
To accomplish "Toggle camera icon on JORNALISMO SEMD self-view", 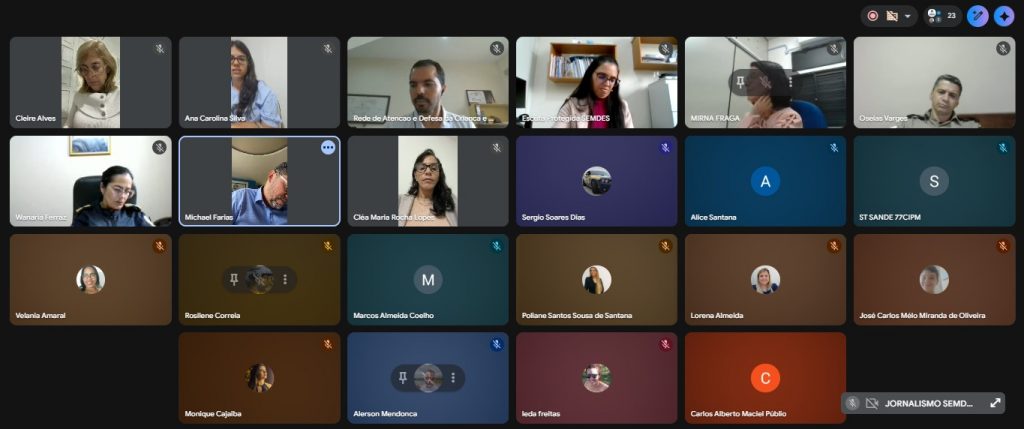I will [x=872, y=404].
